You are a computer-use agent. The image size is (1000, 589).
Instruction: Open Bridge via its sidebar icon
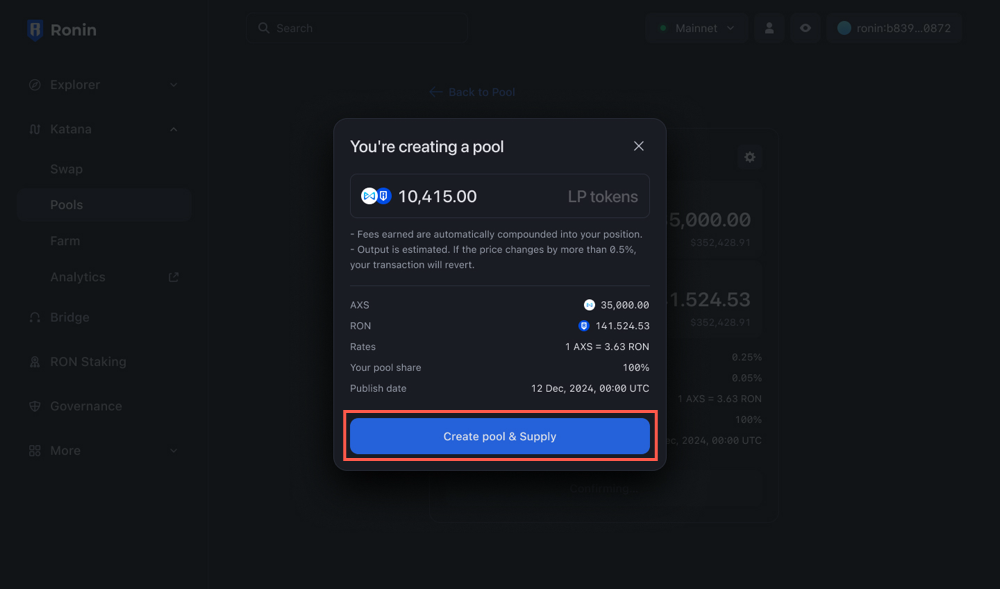point(32,317)
